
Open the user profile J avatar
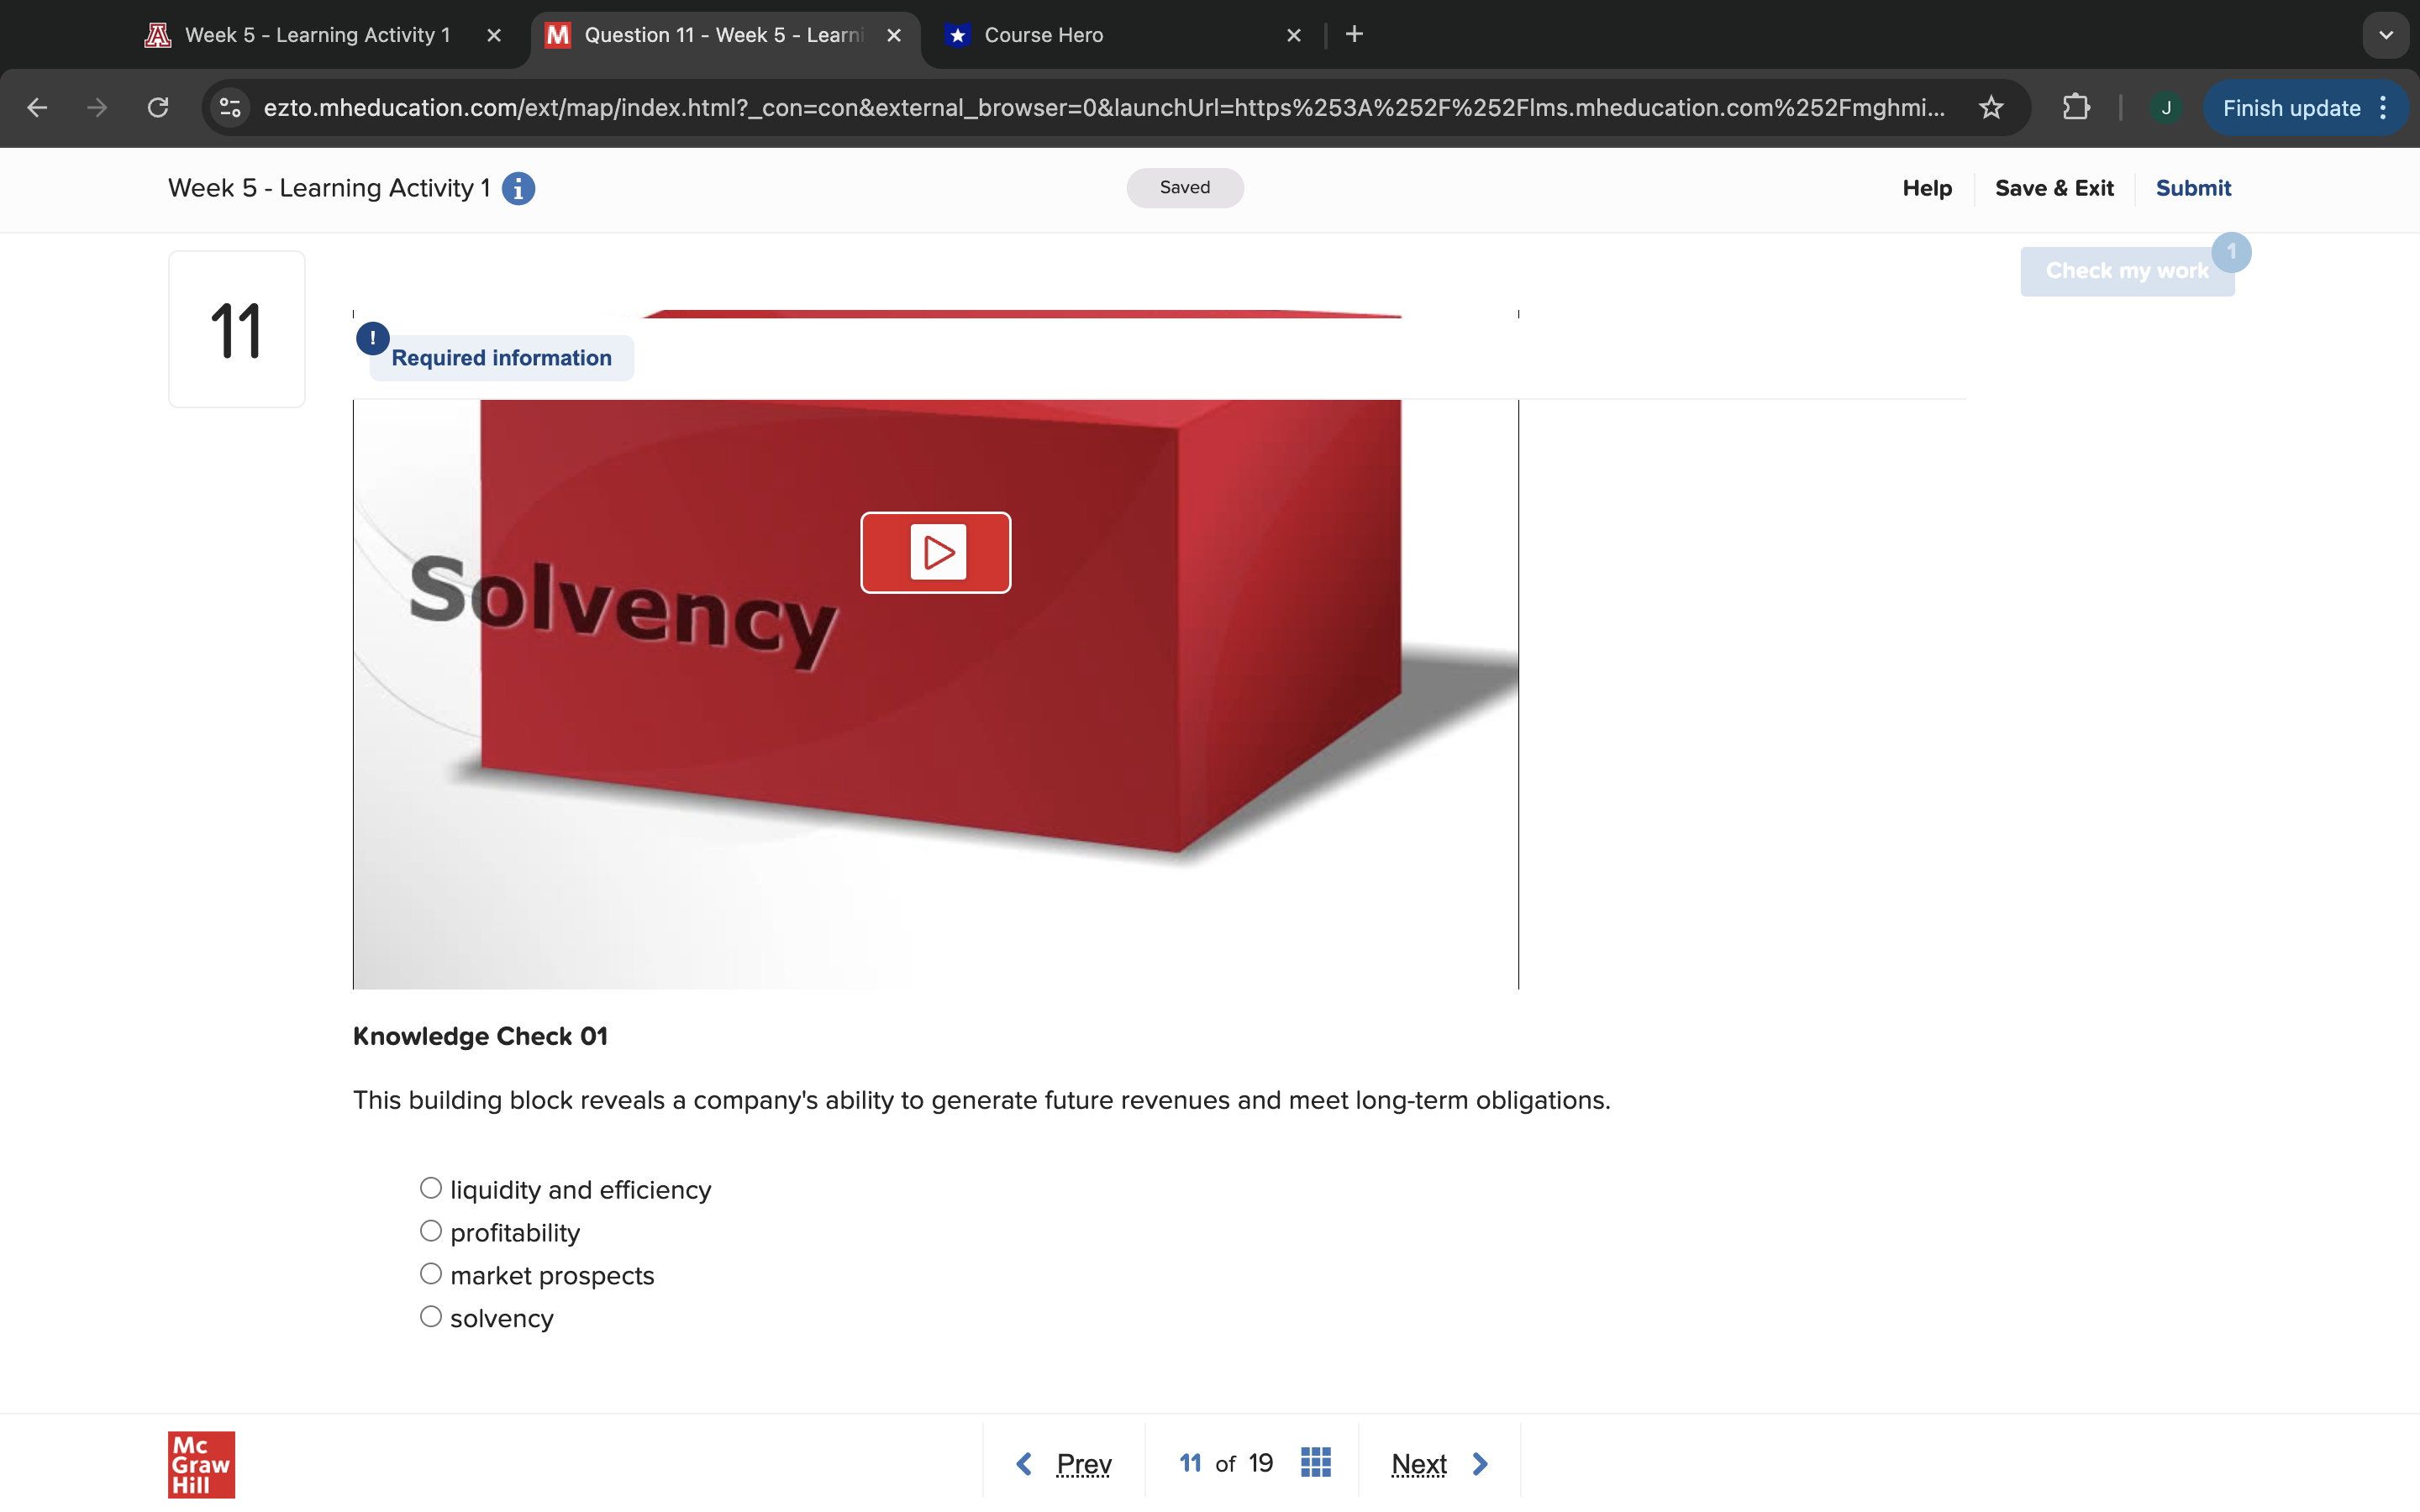point(2165,108)
